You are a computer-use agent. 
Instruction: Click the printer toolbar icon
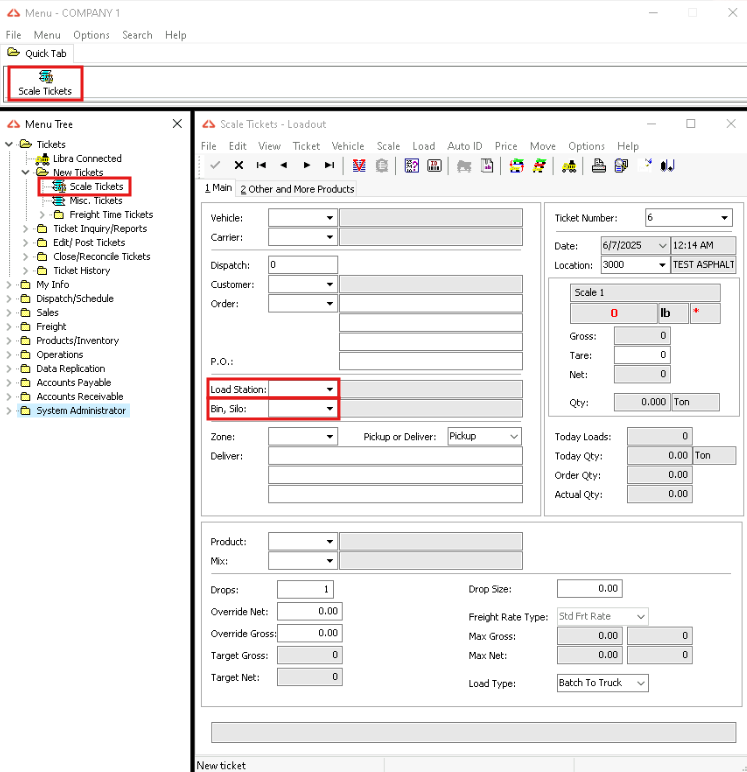coord(599,165)
